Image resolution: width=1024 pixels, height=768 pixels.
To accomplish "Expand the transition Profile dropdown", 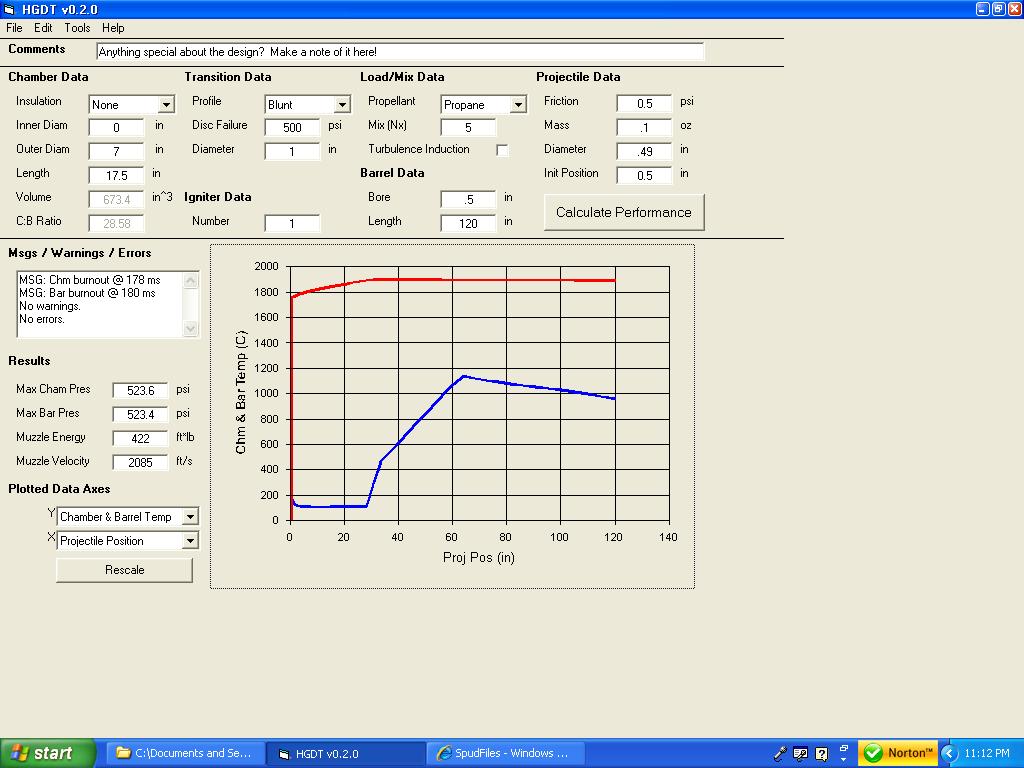I will tap(342, 105).
